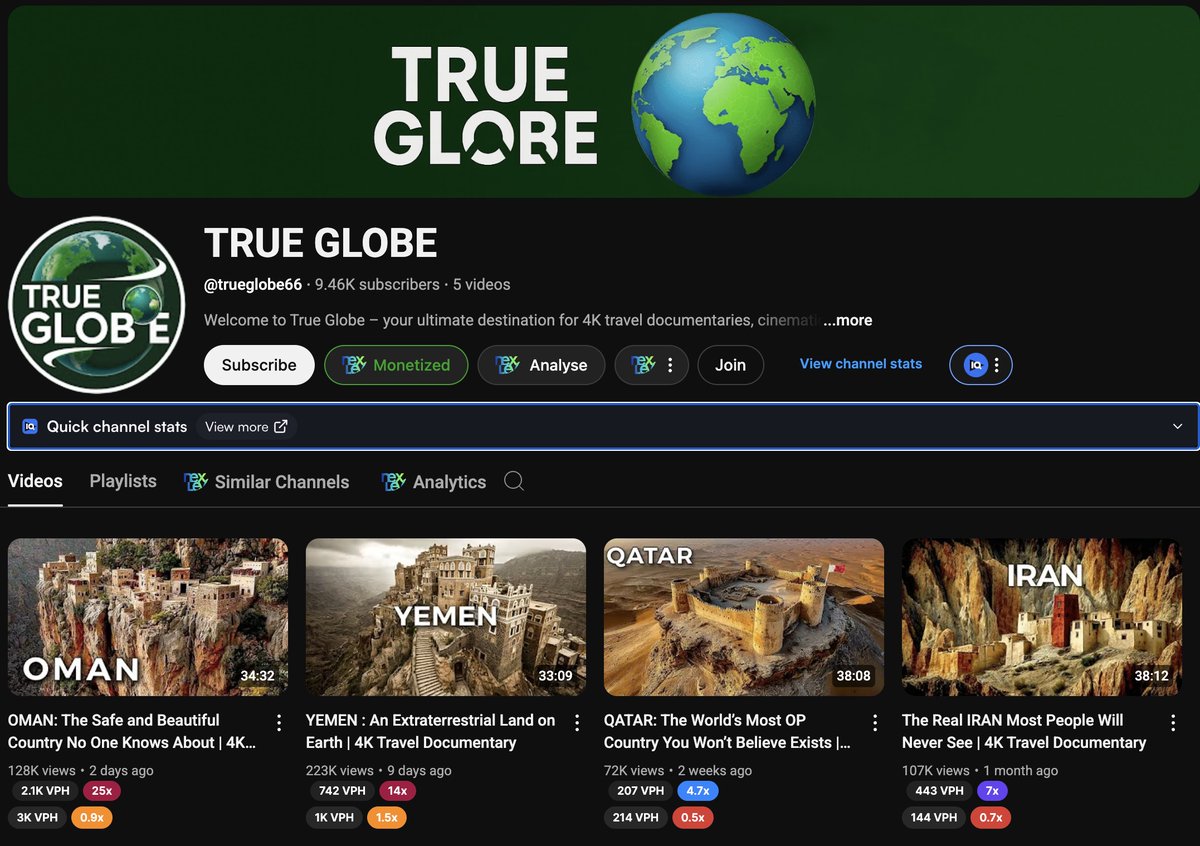Click the Join button
The height and width of the screenshot is (846, 1200).
click(730, 365)
